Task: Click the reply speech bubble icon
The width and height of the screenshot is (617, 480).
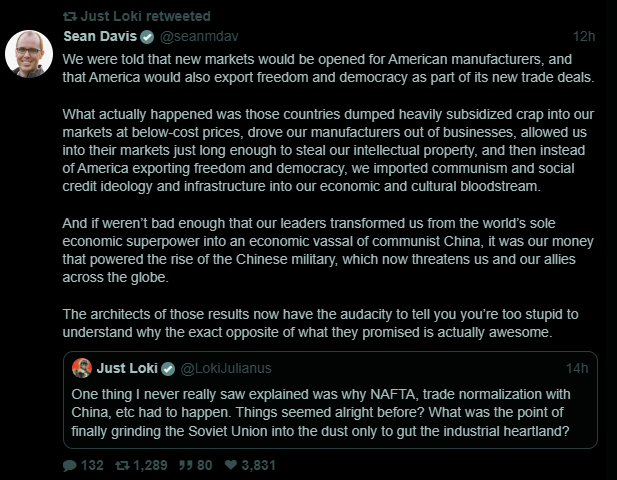Action: click(69, 465)
